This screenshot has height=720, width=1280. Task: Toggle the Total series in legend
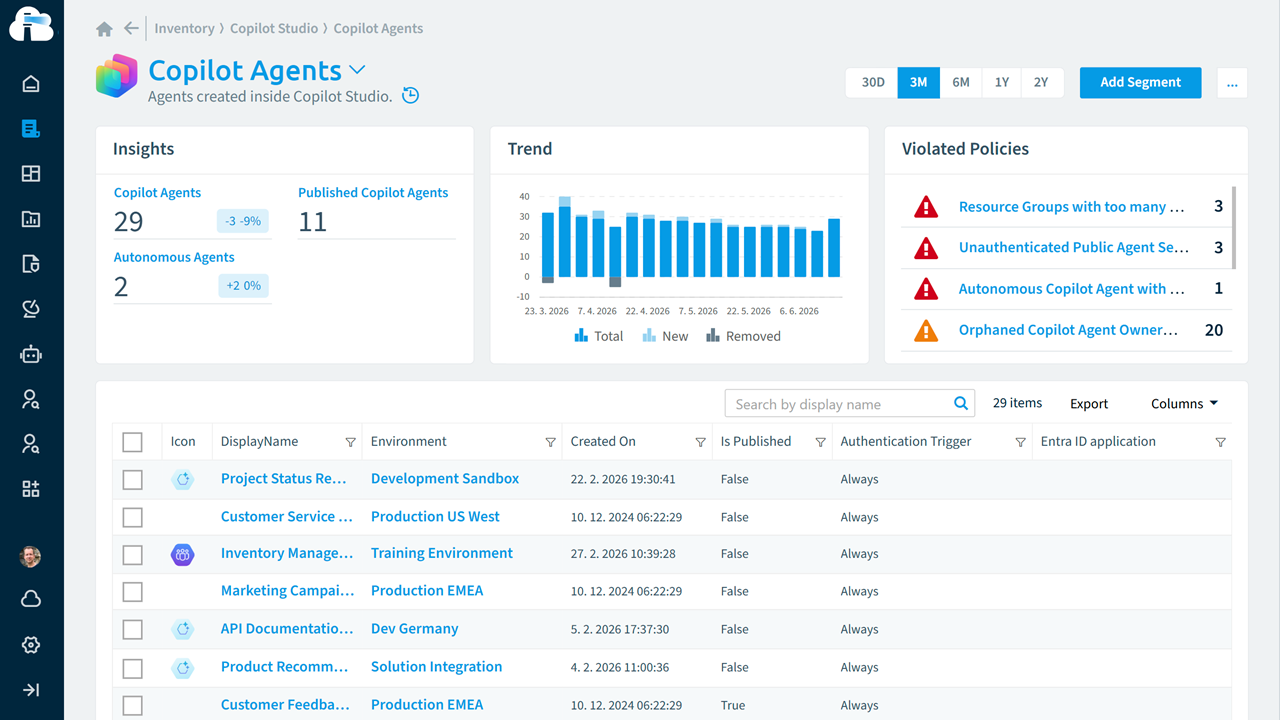[598, 336]
